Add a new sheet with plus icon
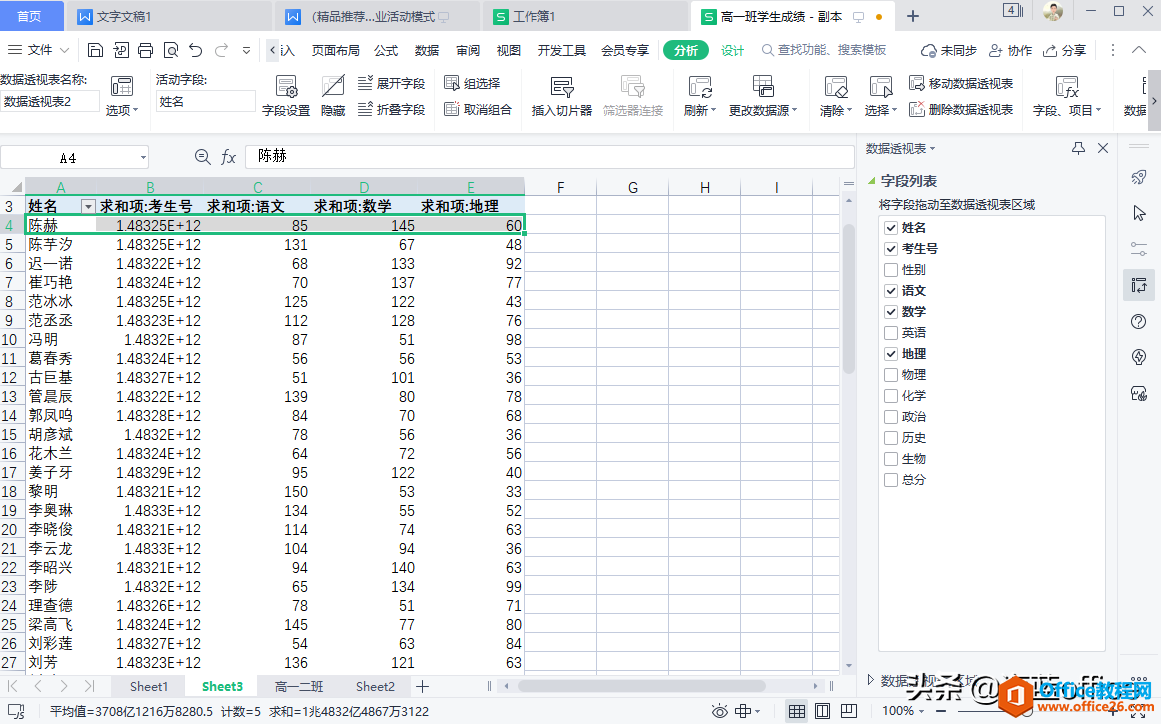 [x=422, y=686]
